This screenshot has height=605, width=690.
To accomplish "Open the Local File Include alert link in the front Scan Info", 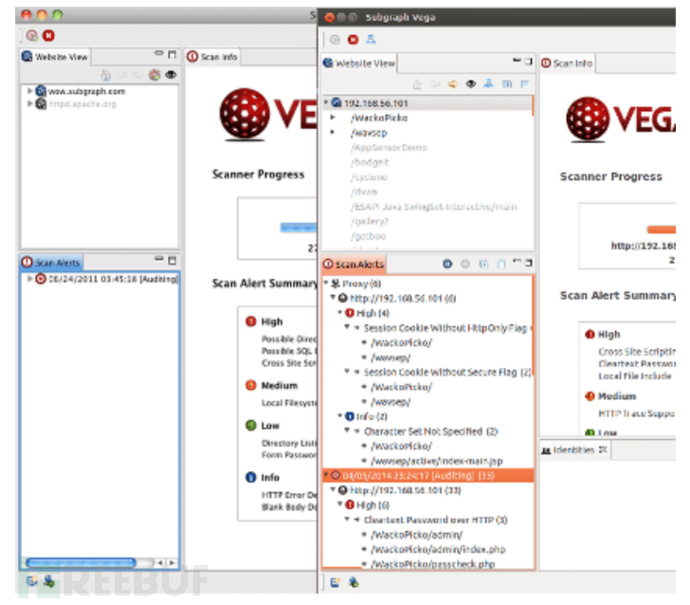I will (x=635, y=376).
